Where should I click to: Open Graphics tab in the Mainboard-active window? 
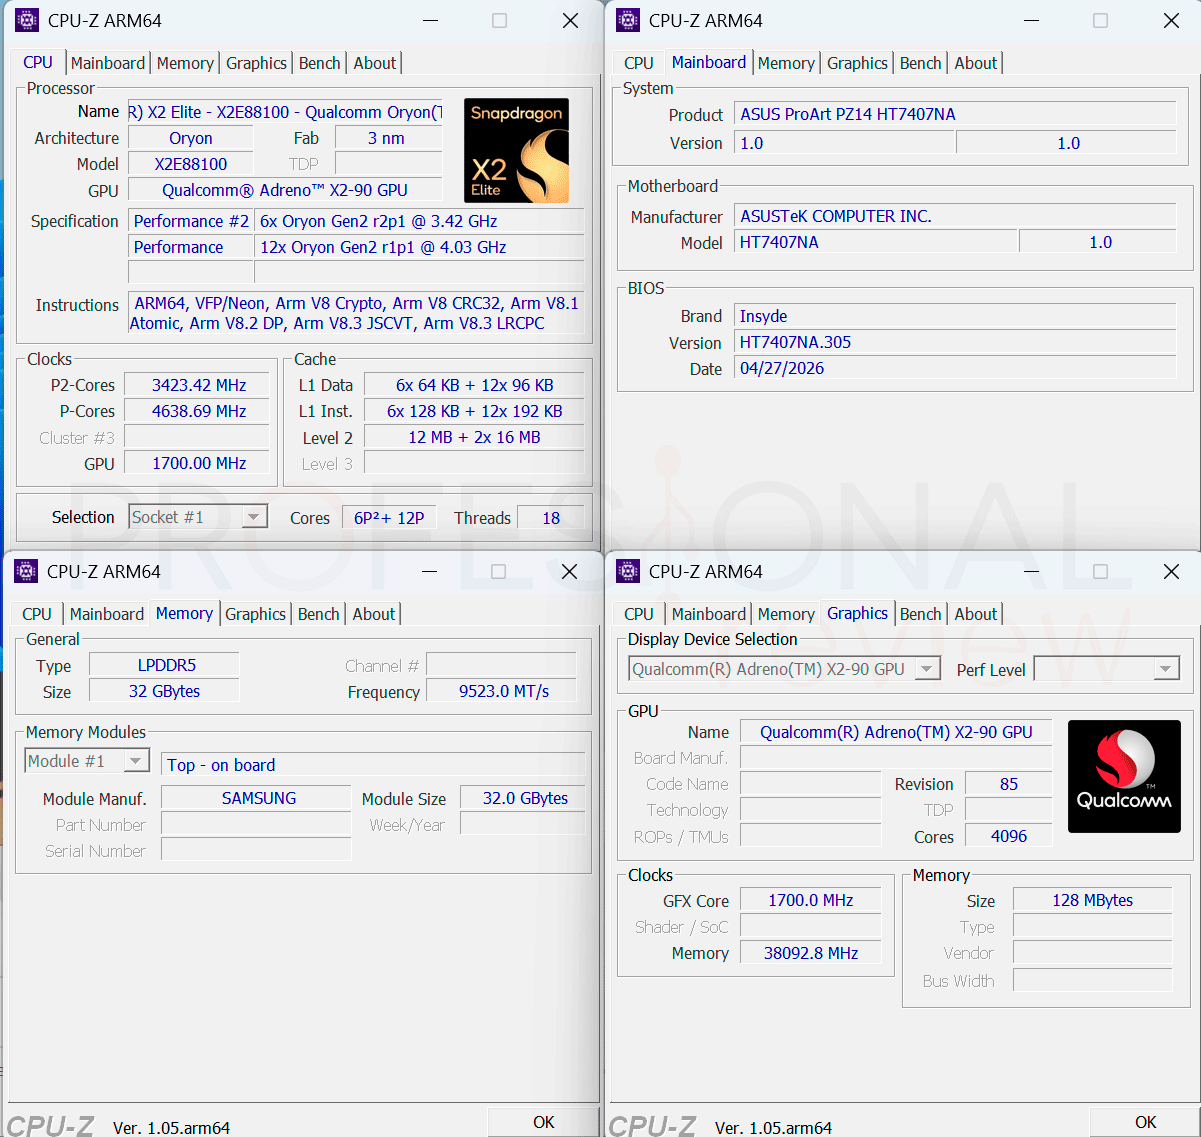857,63
